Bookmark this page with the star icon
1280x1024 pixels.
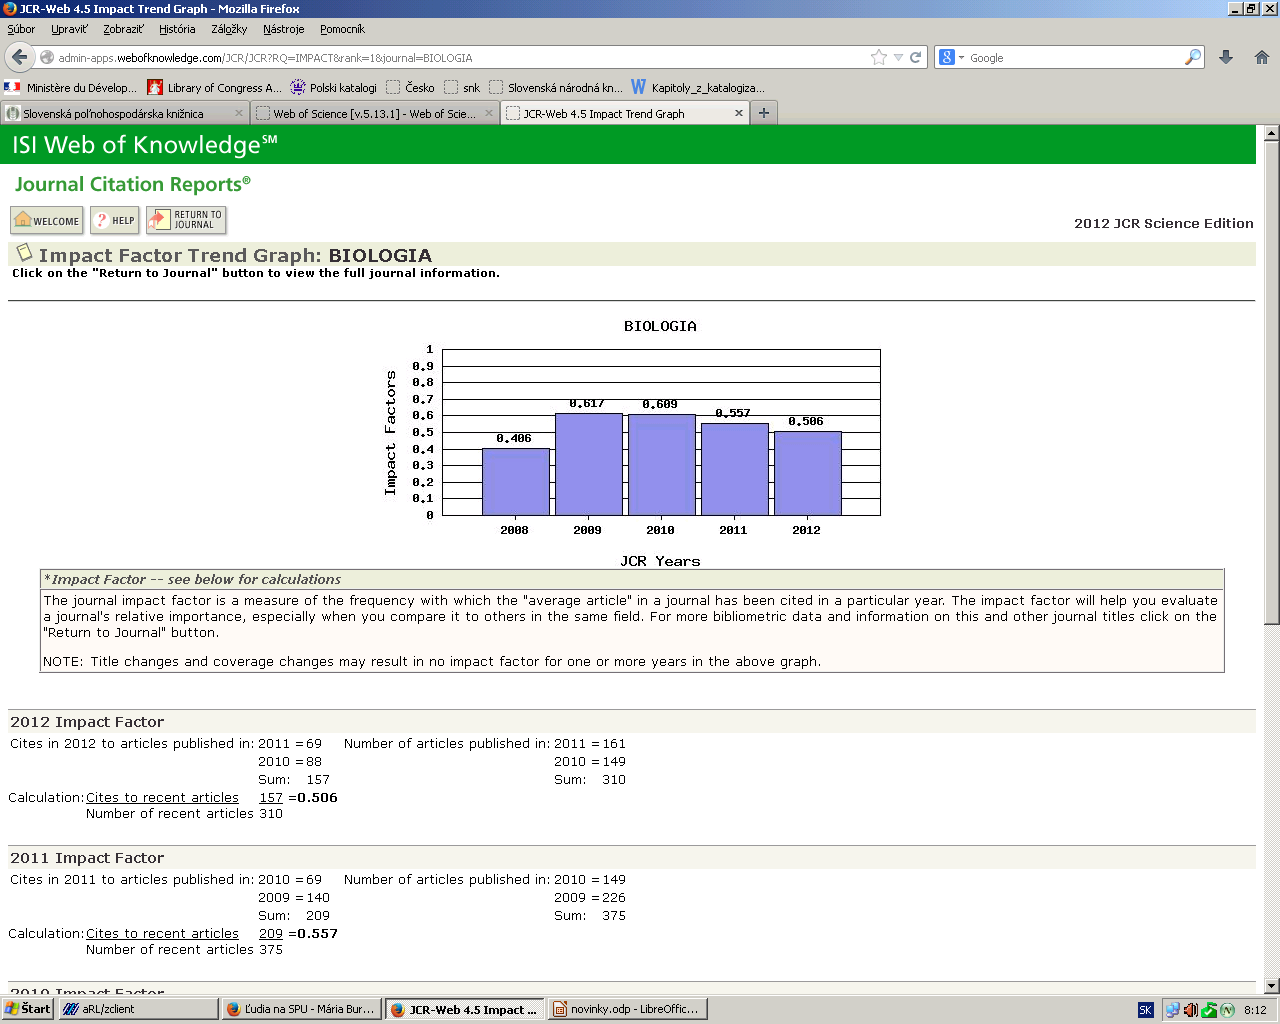[x=879, y=57]
